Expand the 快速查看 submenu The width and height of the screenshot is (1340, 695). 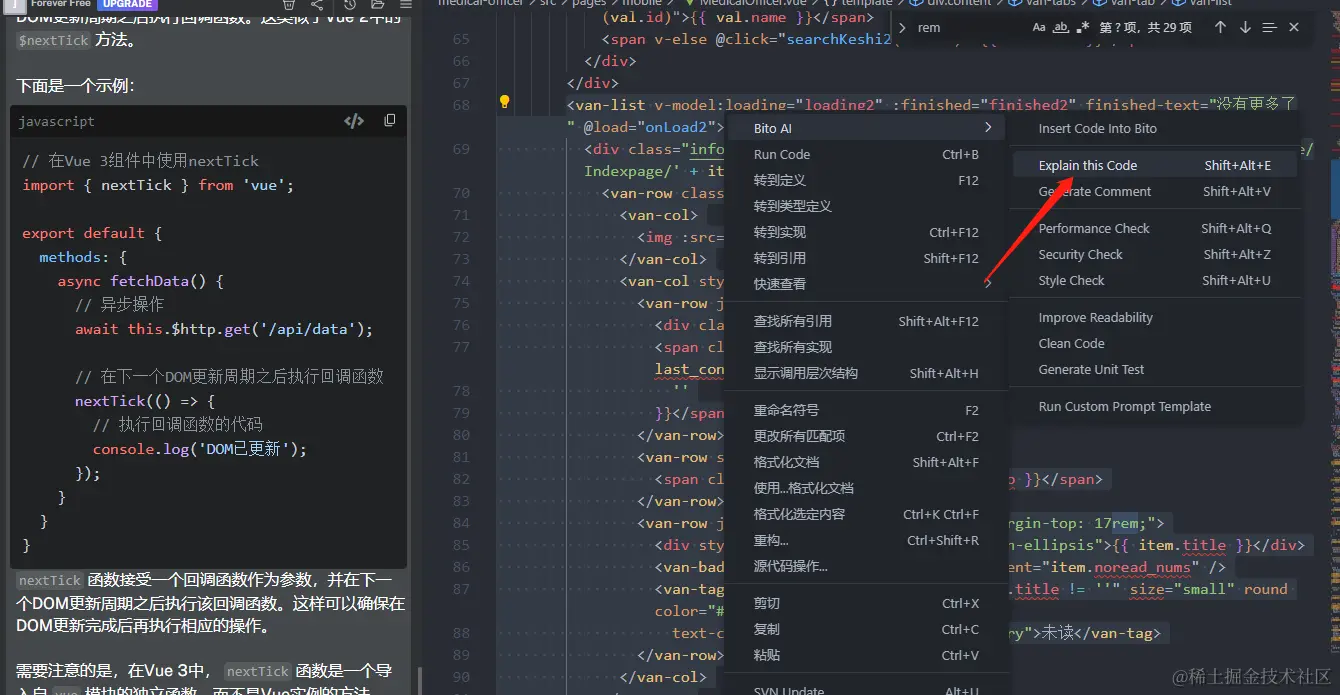pyautogui.click(x=866, y=284)
